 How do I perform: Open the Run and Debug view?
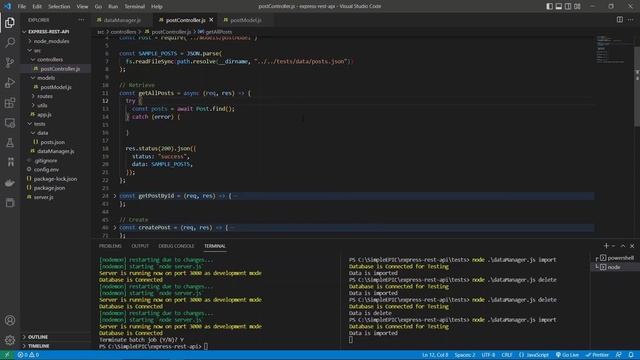[10, 82]
